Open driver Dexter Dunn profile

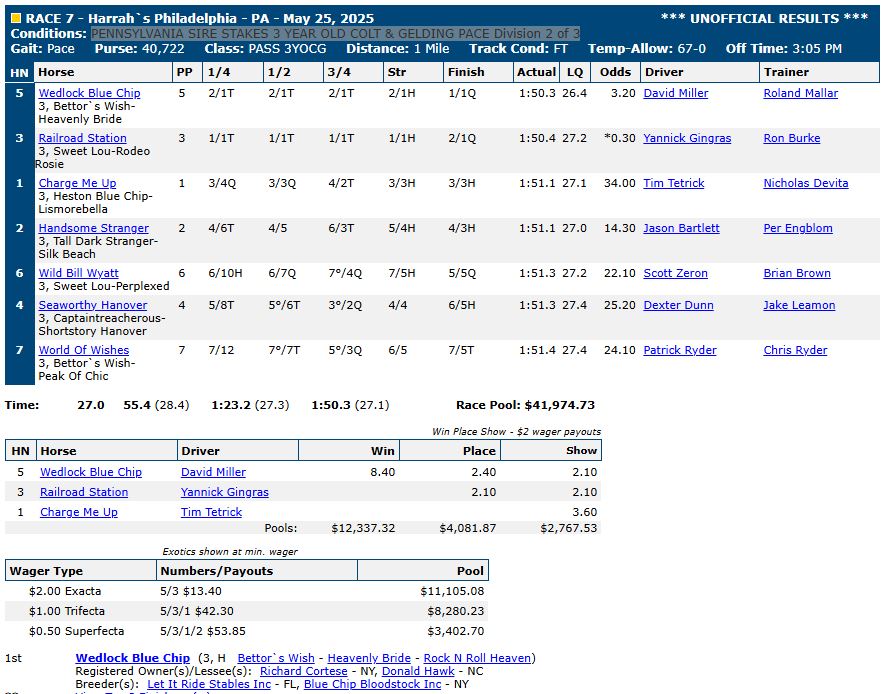click(x=677, y=305)
